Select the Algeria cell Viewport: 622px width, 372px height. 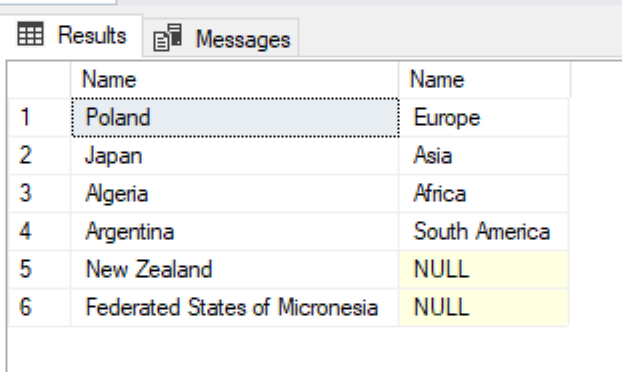click(234, 194)
